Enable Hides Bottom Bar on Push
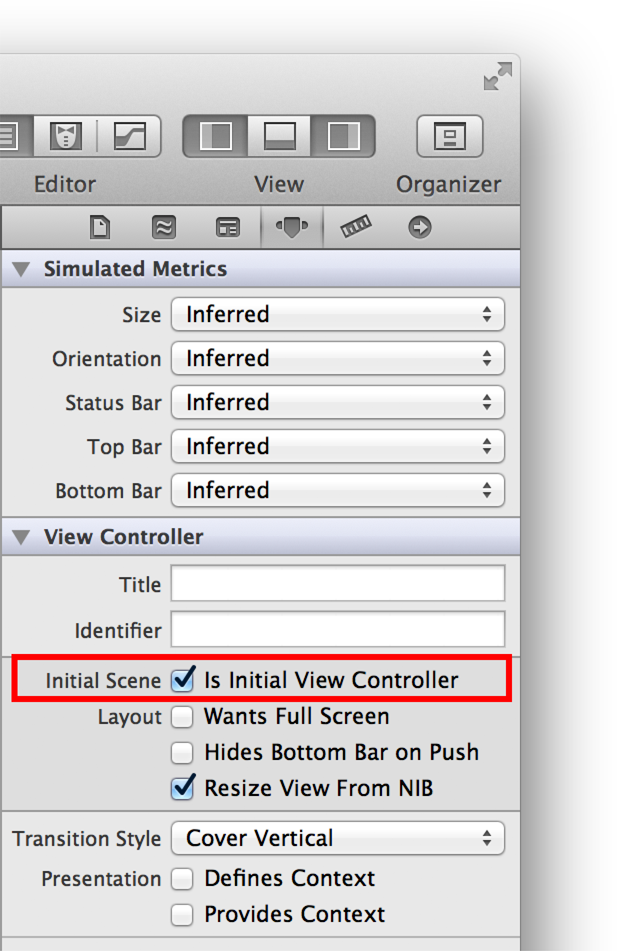The width and height of the screenshot is (617, 951). tap(183, 752)
